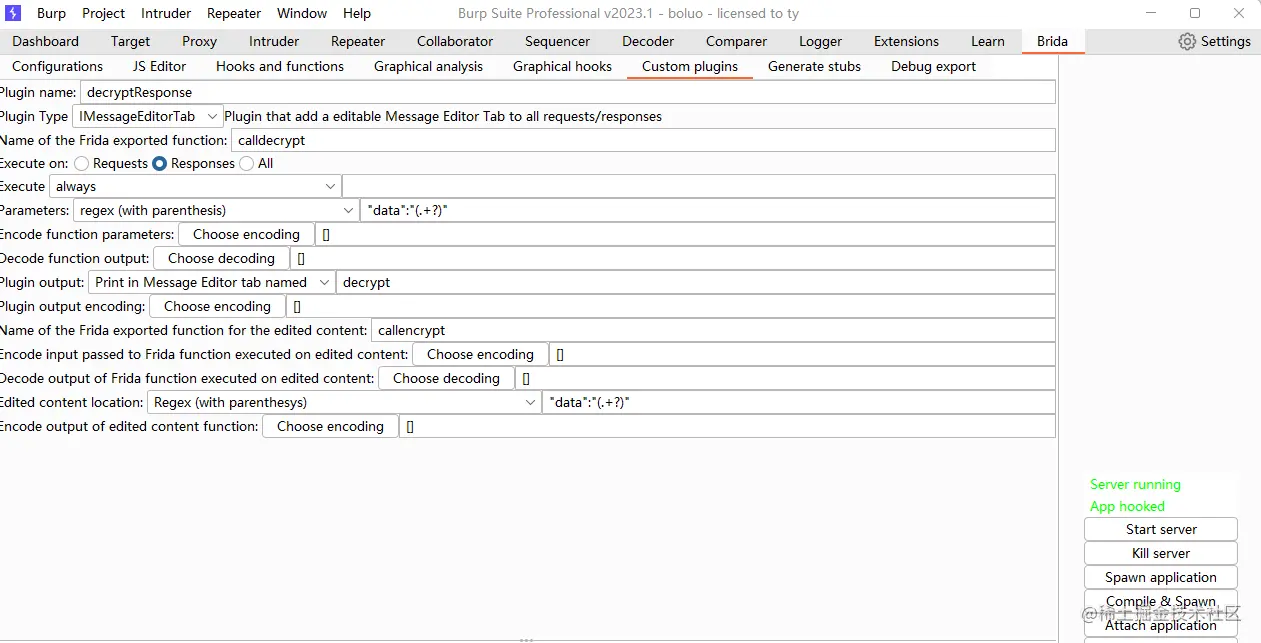
Task: Click the 'Server running' status text
Action: pos(1135,484)
